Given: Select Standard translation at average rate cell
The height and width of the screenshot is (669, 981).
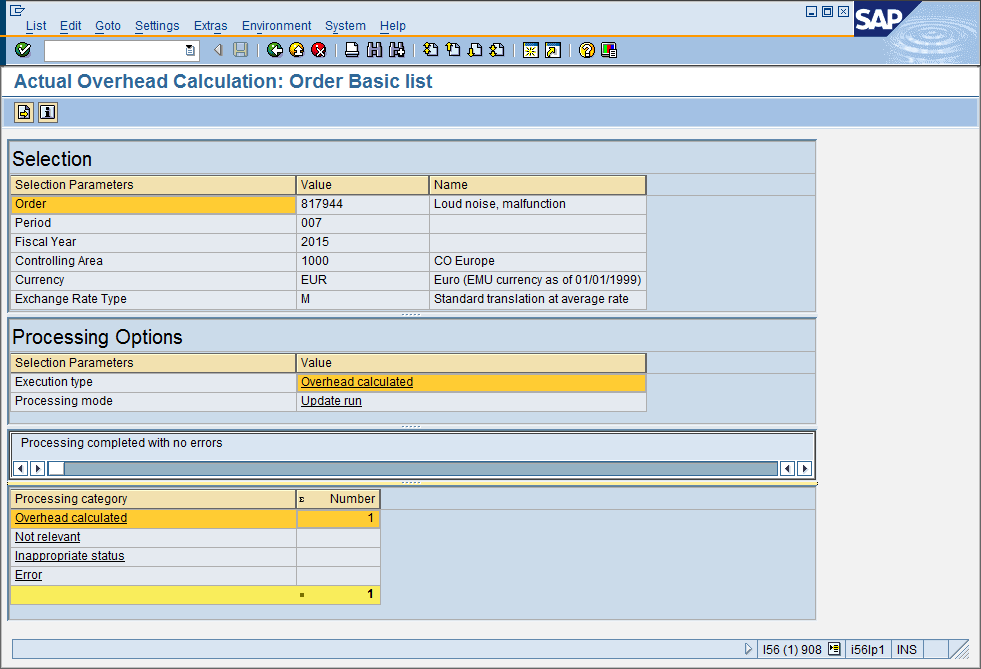Looking at the screenshot, I should (x=537, y=299).
